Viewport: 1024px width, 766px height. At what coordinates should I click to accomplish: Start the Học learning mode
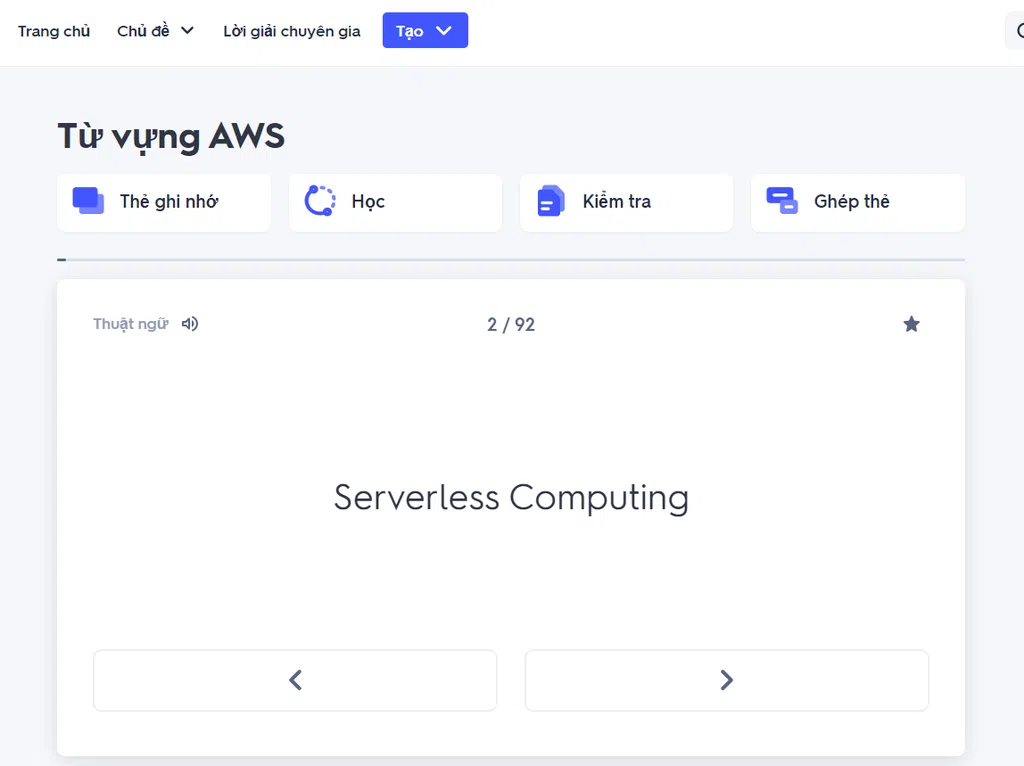395,202
